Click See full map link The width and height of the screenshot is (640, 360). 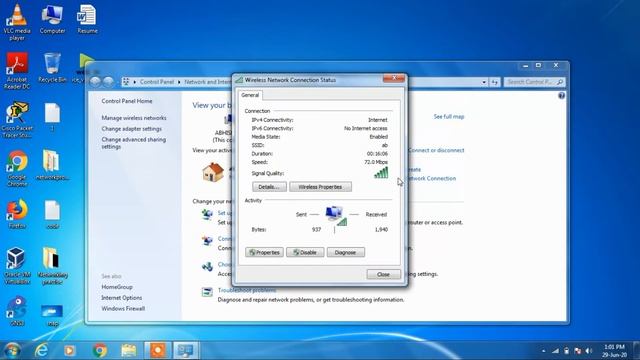(449, 116)
